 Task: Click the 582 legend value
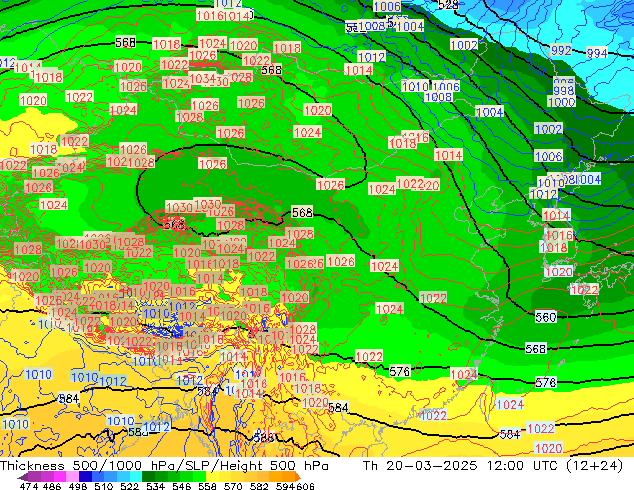259,486
